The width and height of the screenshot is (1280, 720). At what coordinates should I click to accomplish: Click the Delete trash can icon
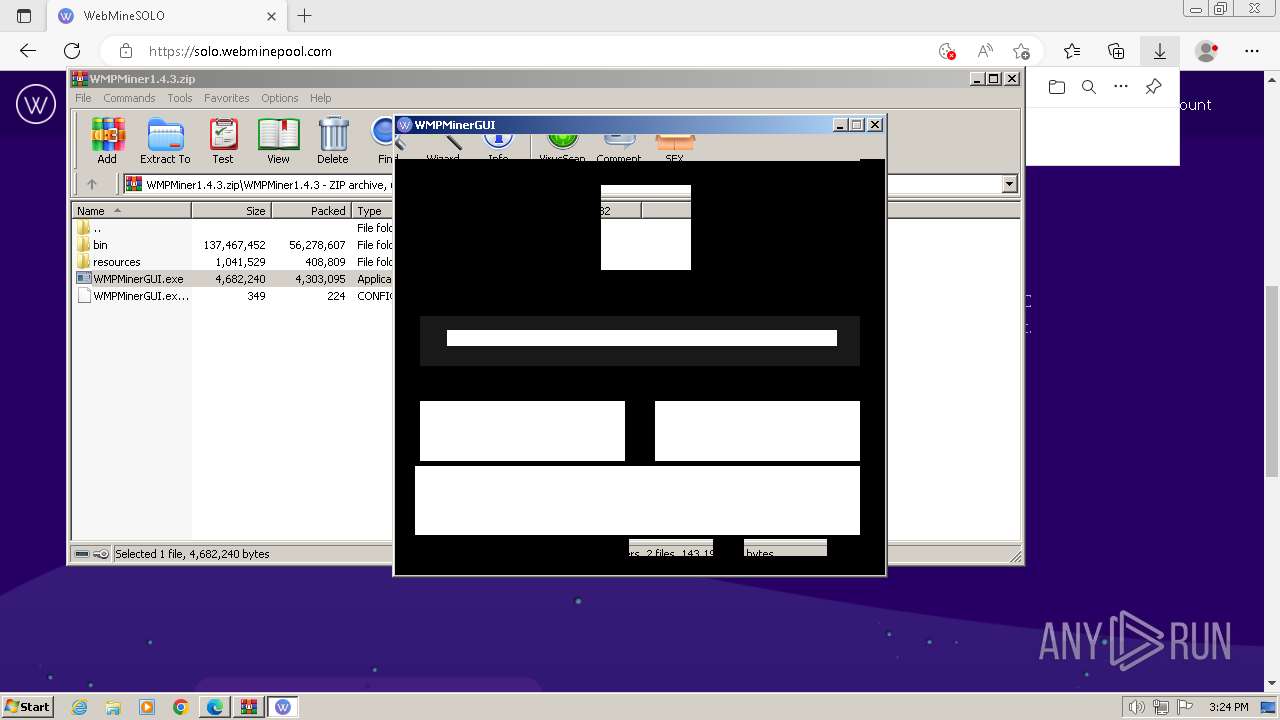(x=333, y=141)
